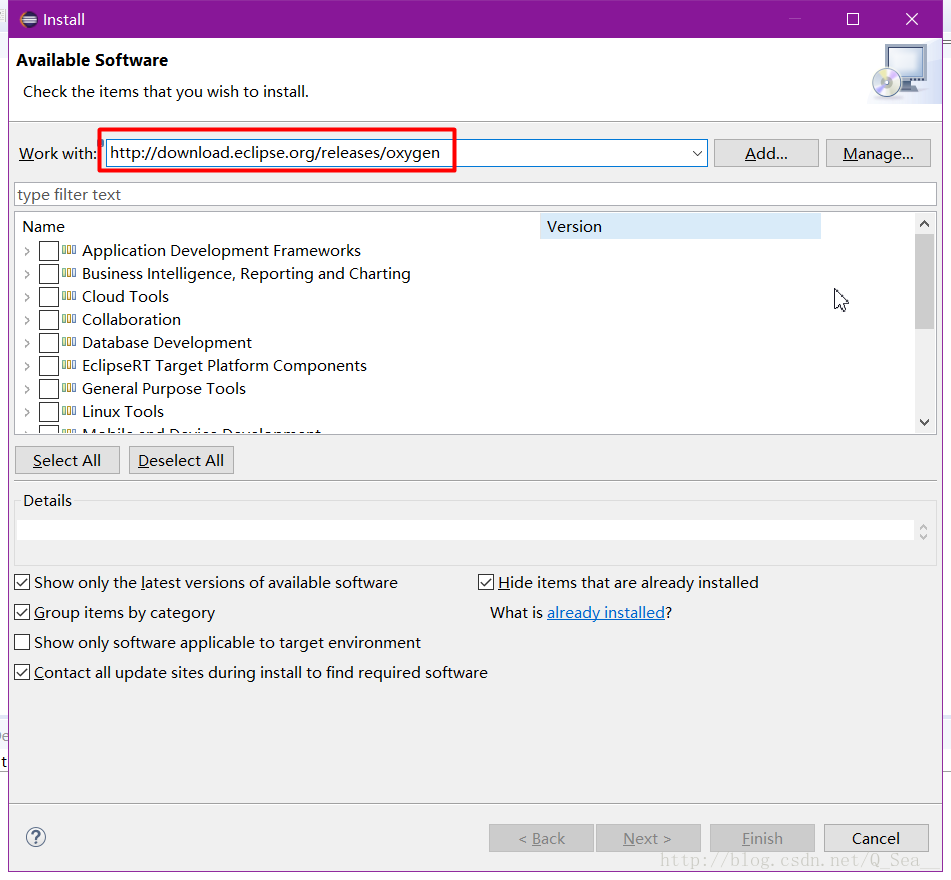Screen dimensions: 951x880
Task: Check the Business Intelligence, Reporting and Charting checkbox
Action: (x=49, y=274)
